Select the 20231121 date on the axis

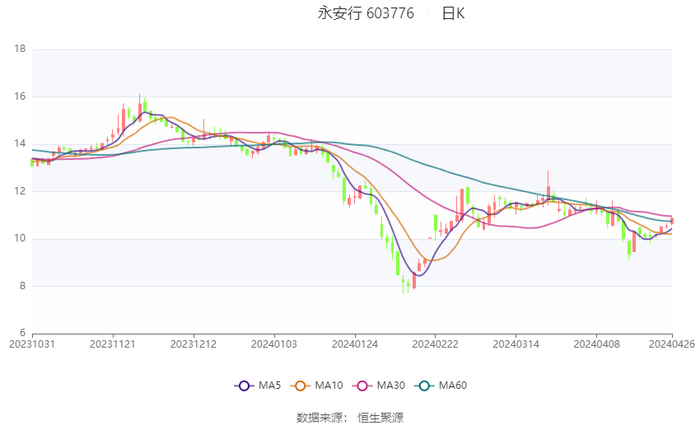click(113, 343)
